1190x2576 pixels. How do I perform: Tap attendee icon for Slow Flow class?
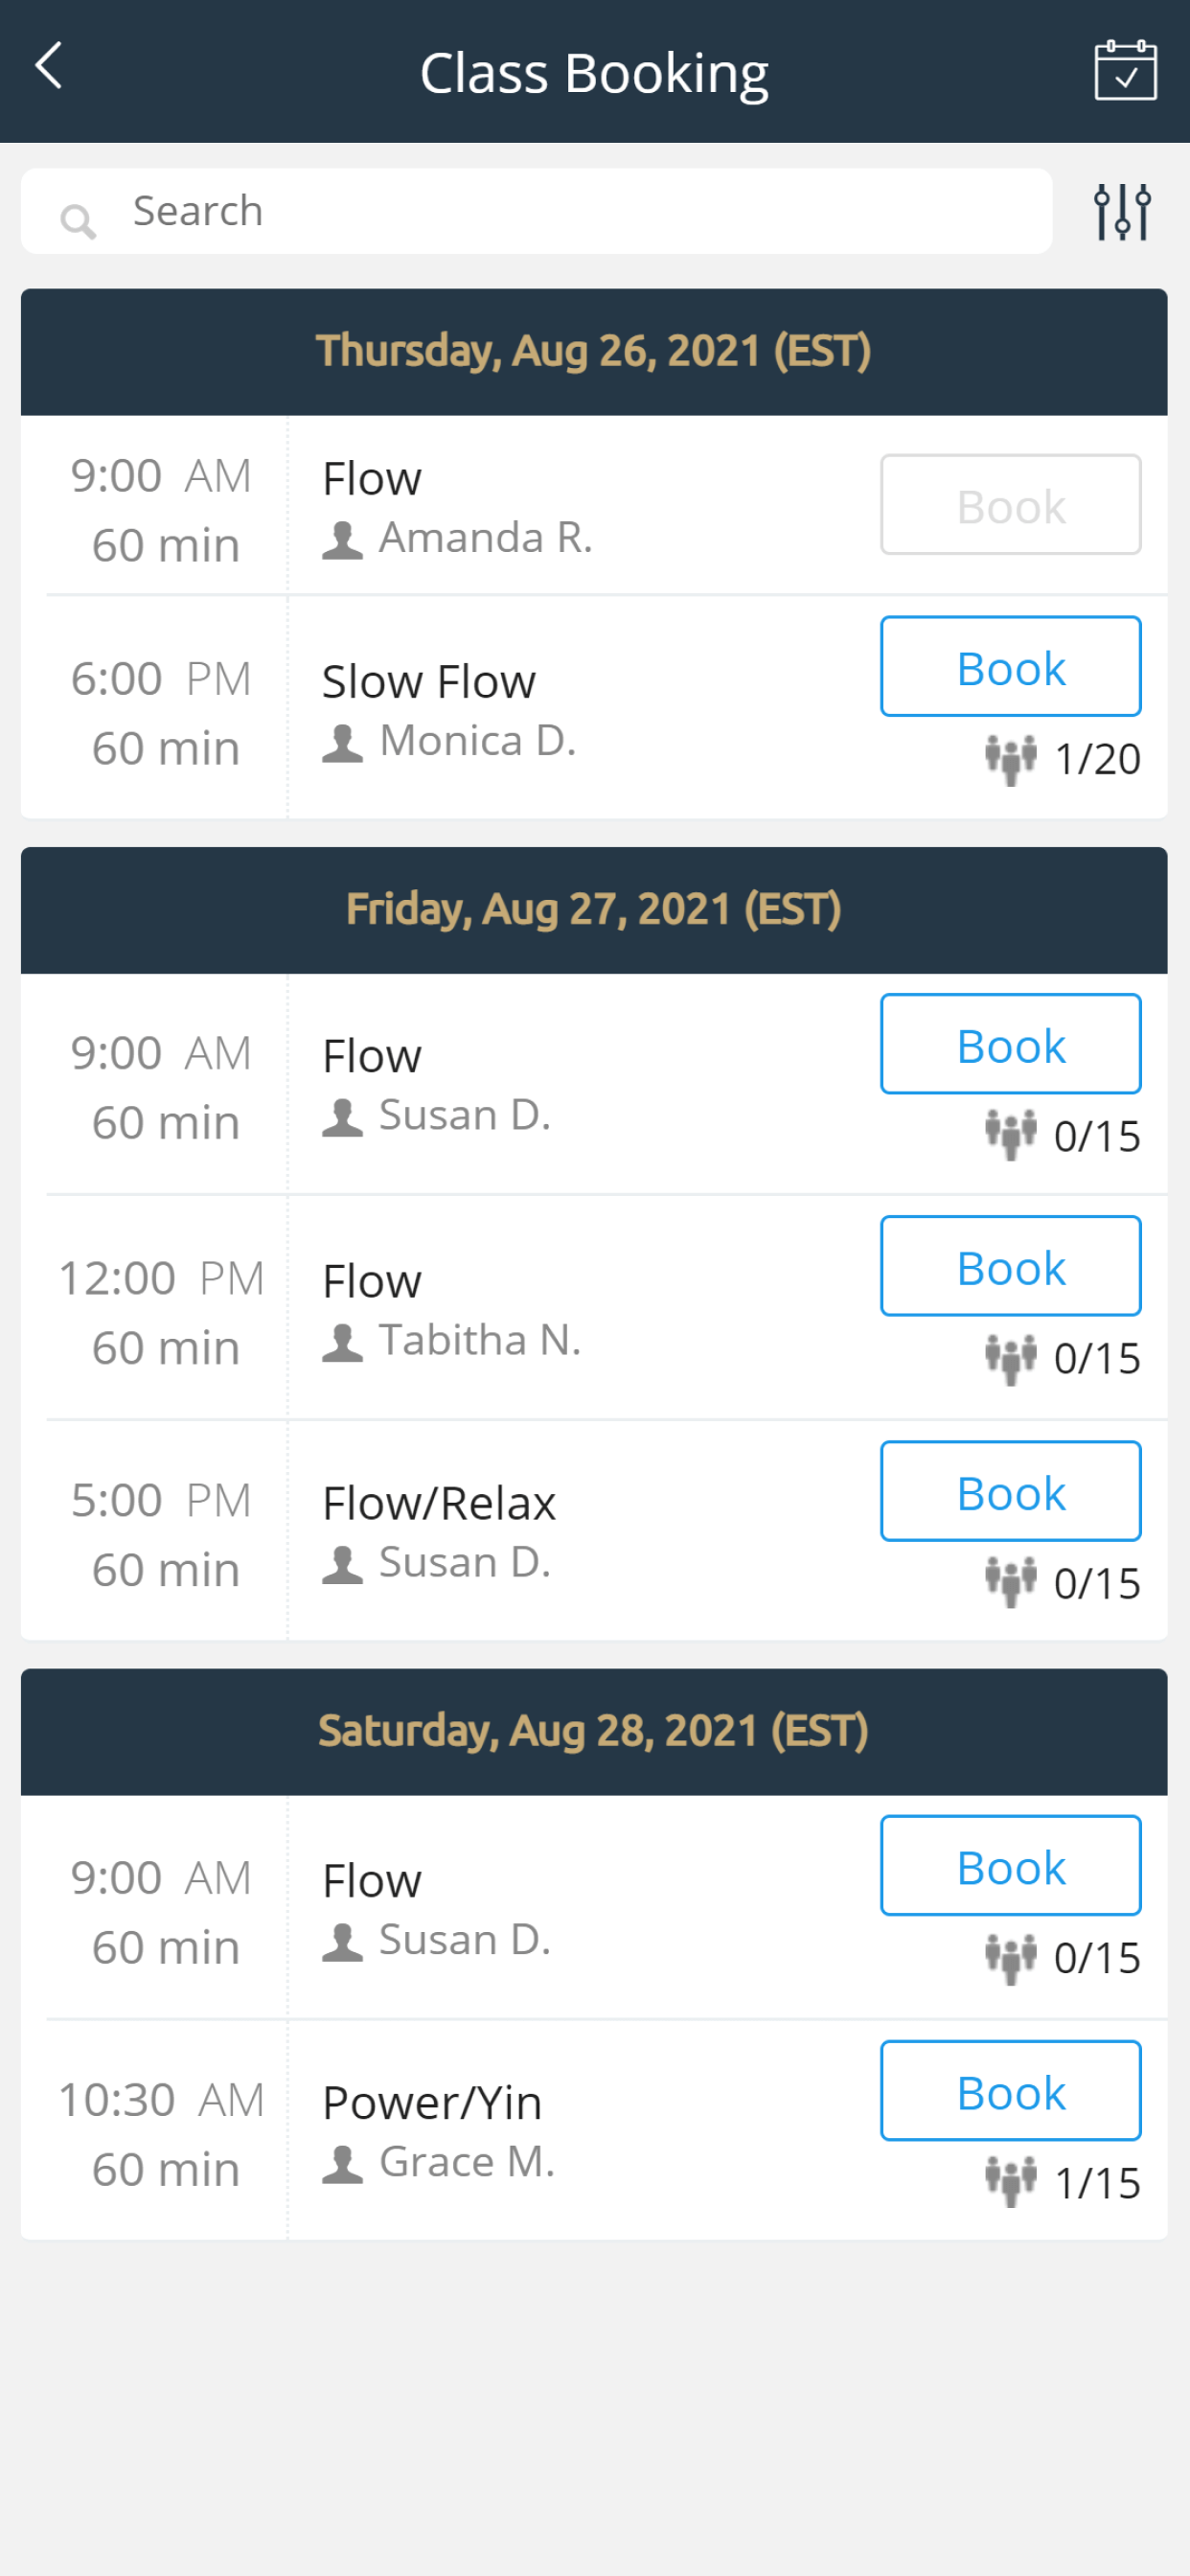point(1010,759)
